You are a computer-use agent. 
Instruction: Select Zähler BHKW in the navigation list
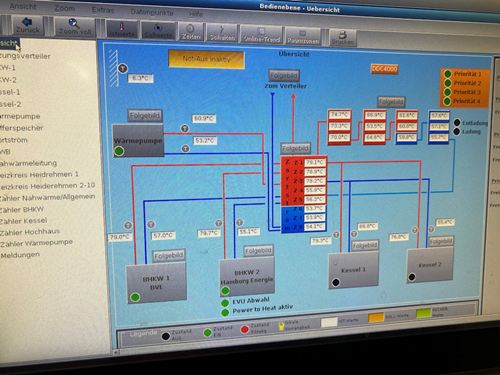point(22,209)
